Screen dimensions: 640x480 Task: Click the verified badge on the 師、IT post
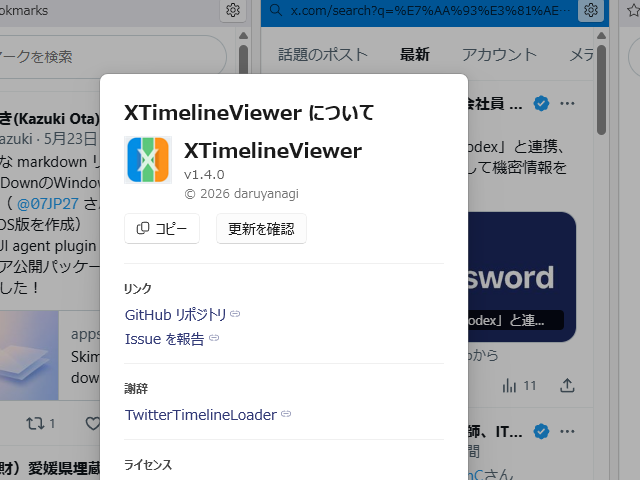(541, 431)
